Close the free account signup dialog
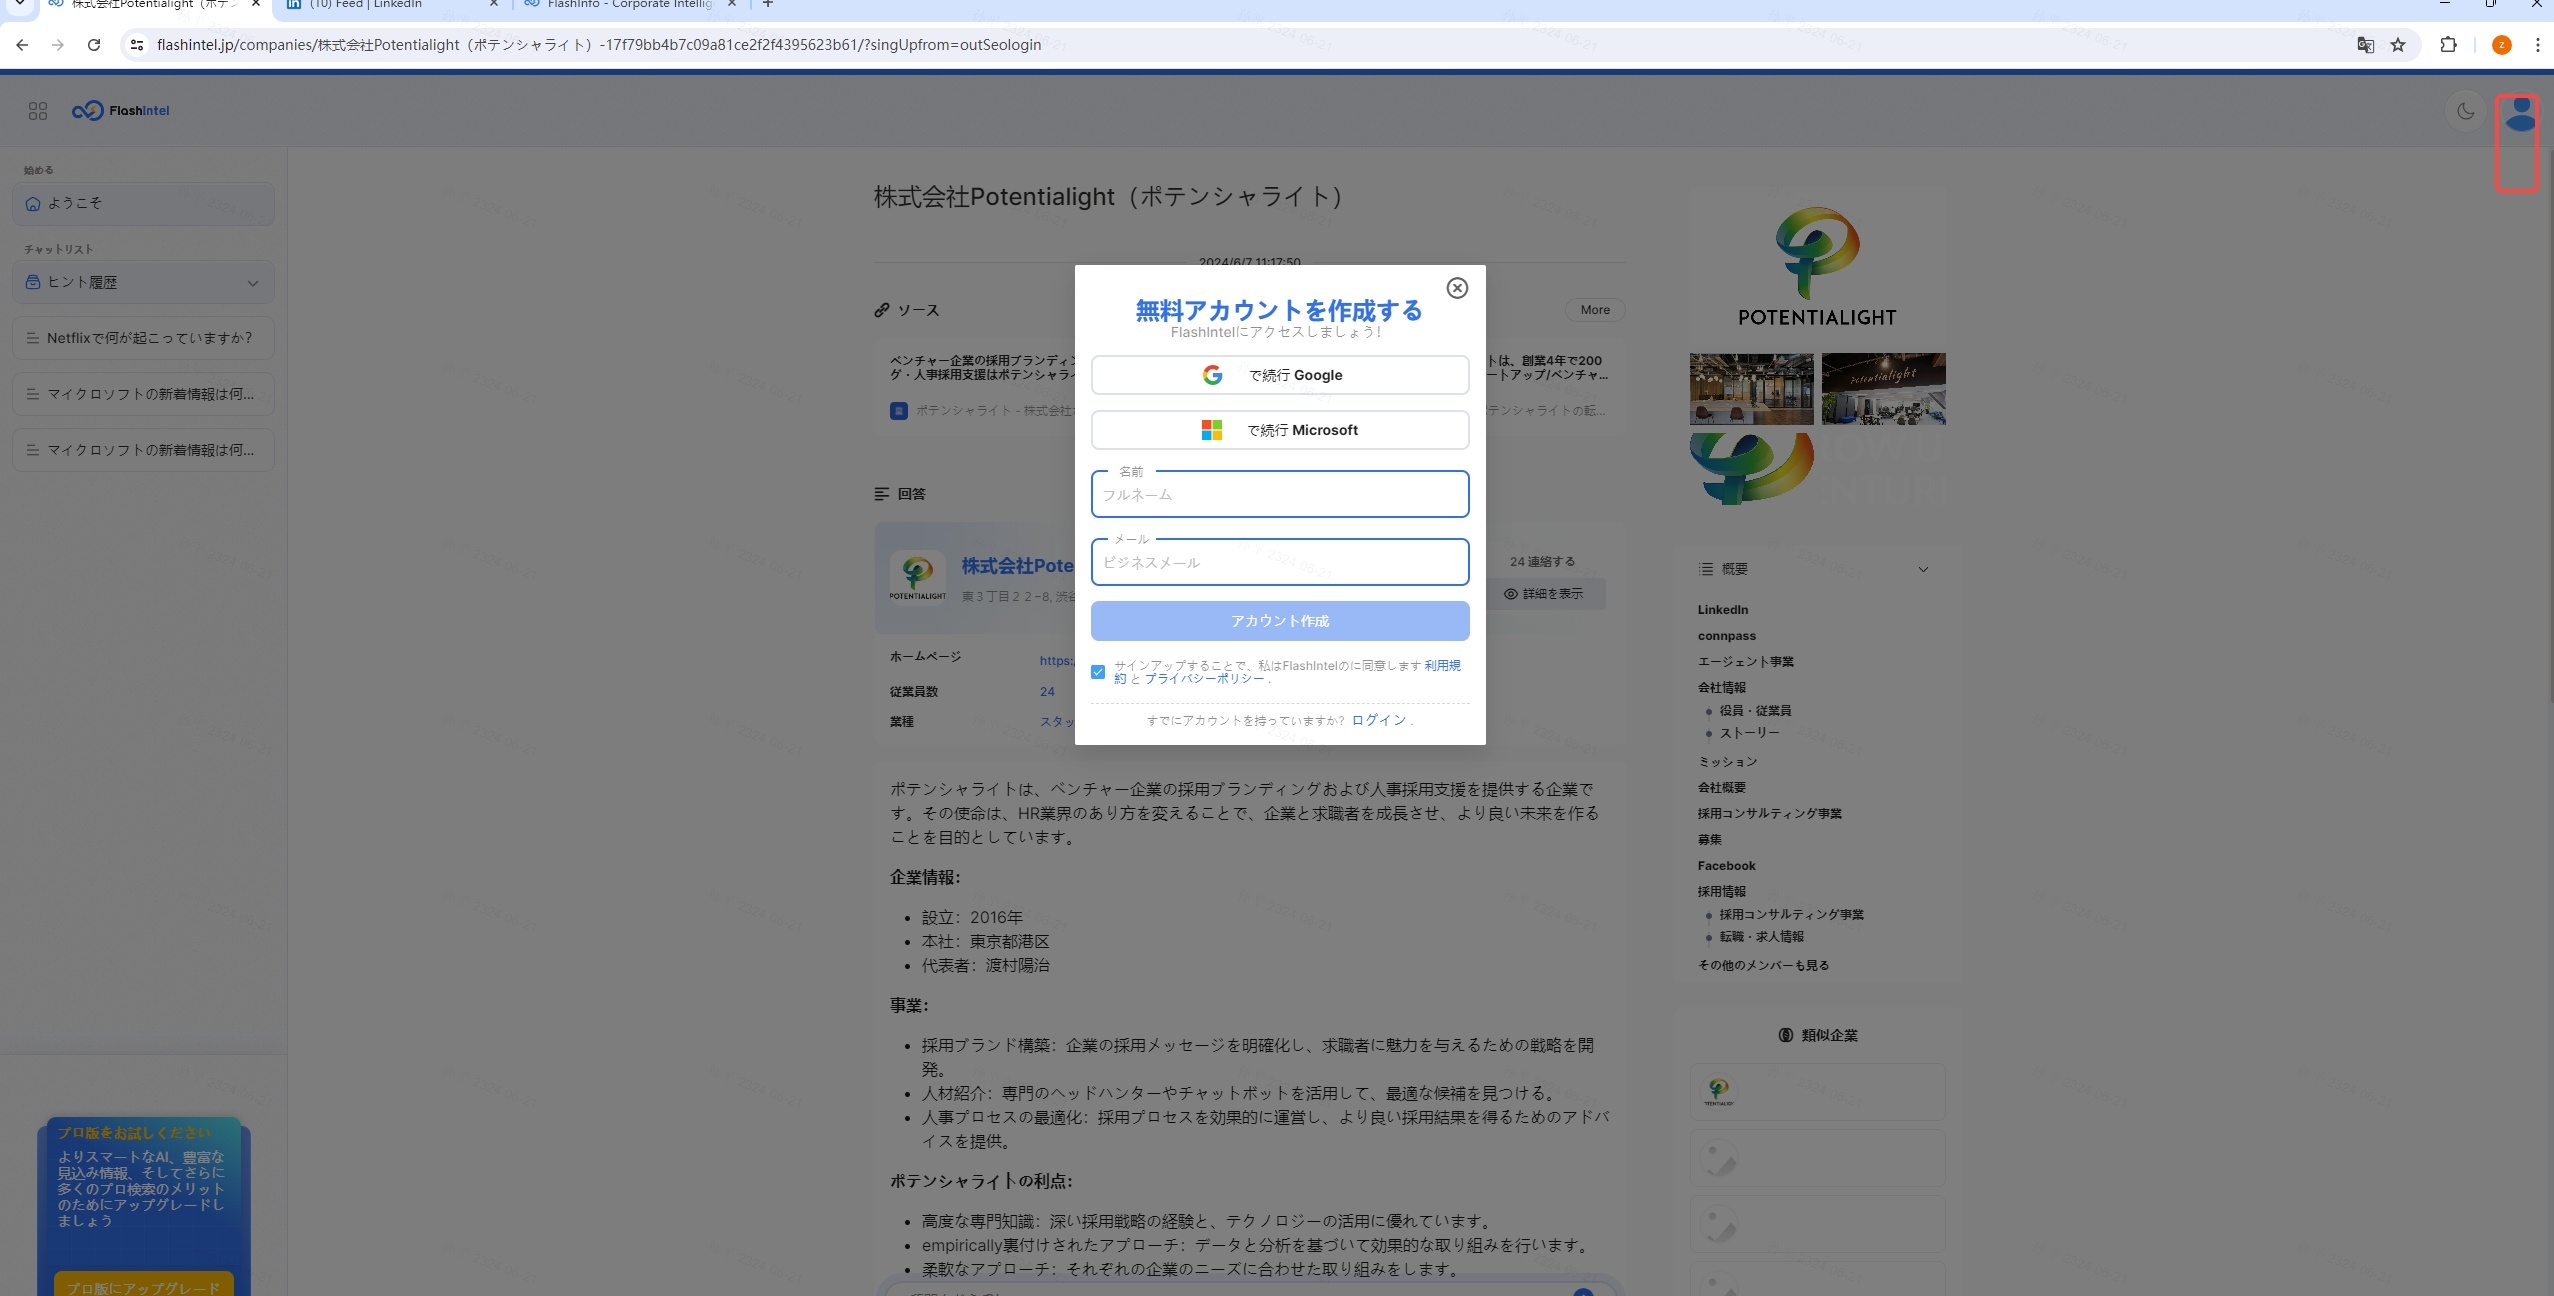 (x=1457, y=288)
